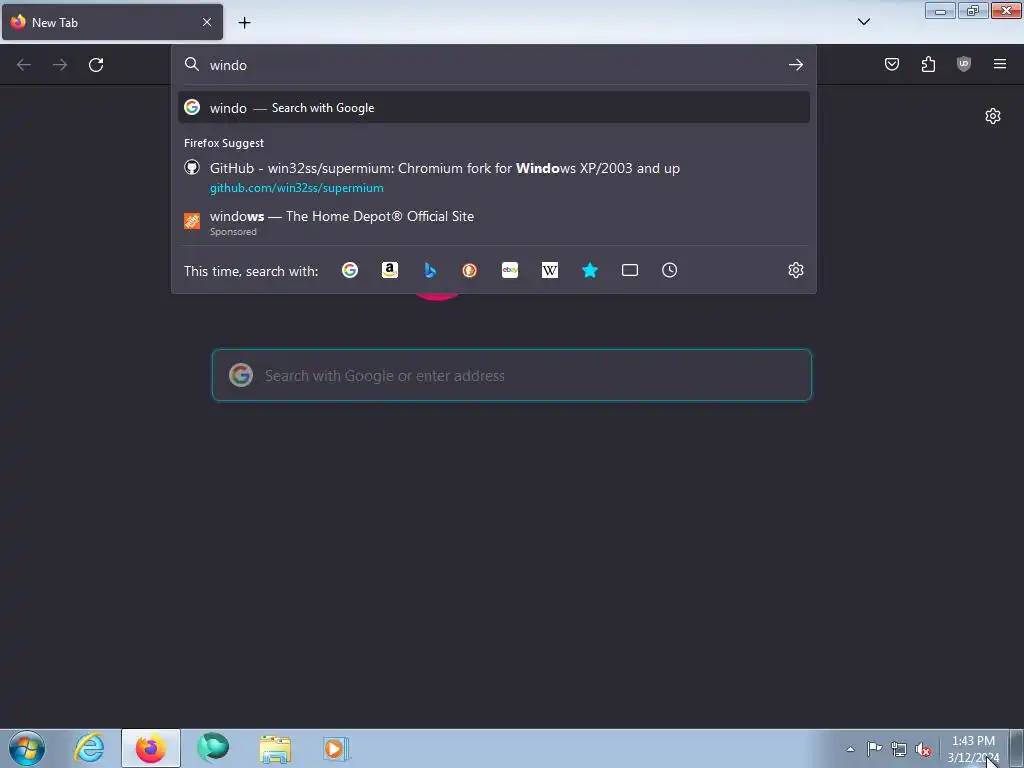Close the New Tab tab
Viewport: 1024px width, 768px height.
pyautogui.click(x=207, y=22)
